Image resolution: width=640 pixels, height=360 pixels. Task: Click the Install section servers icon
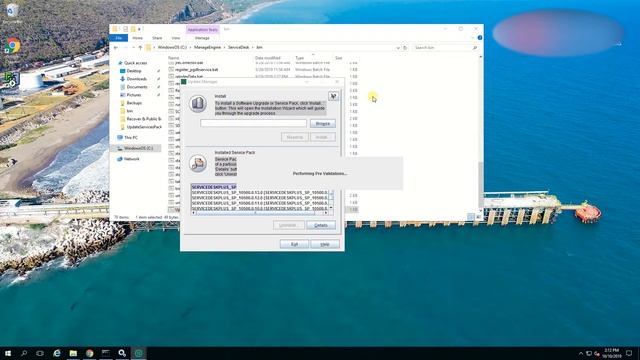(198, 104)
